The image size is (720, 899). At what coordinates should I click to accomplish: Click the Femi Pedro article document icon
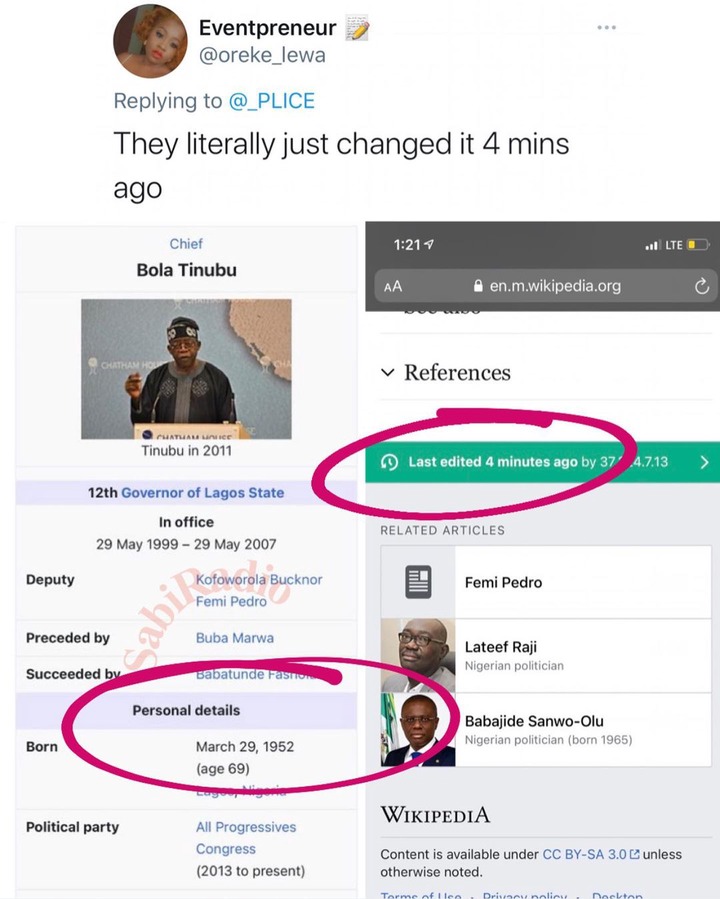tap(418, 582)
